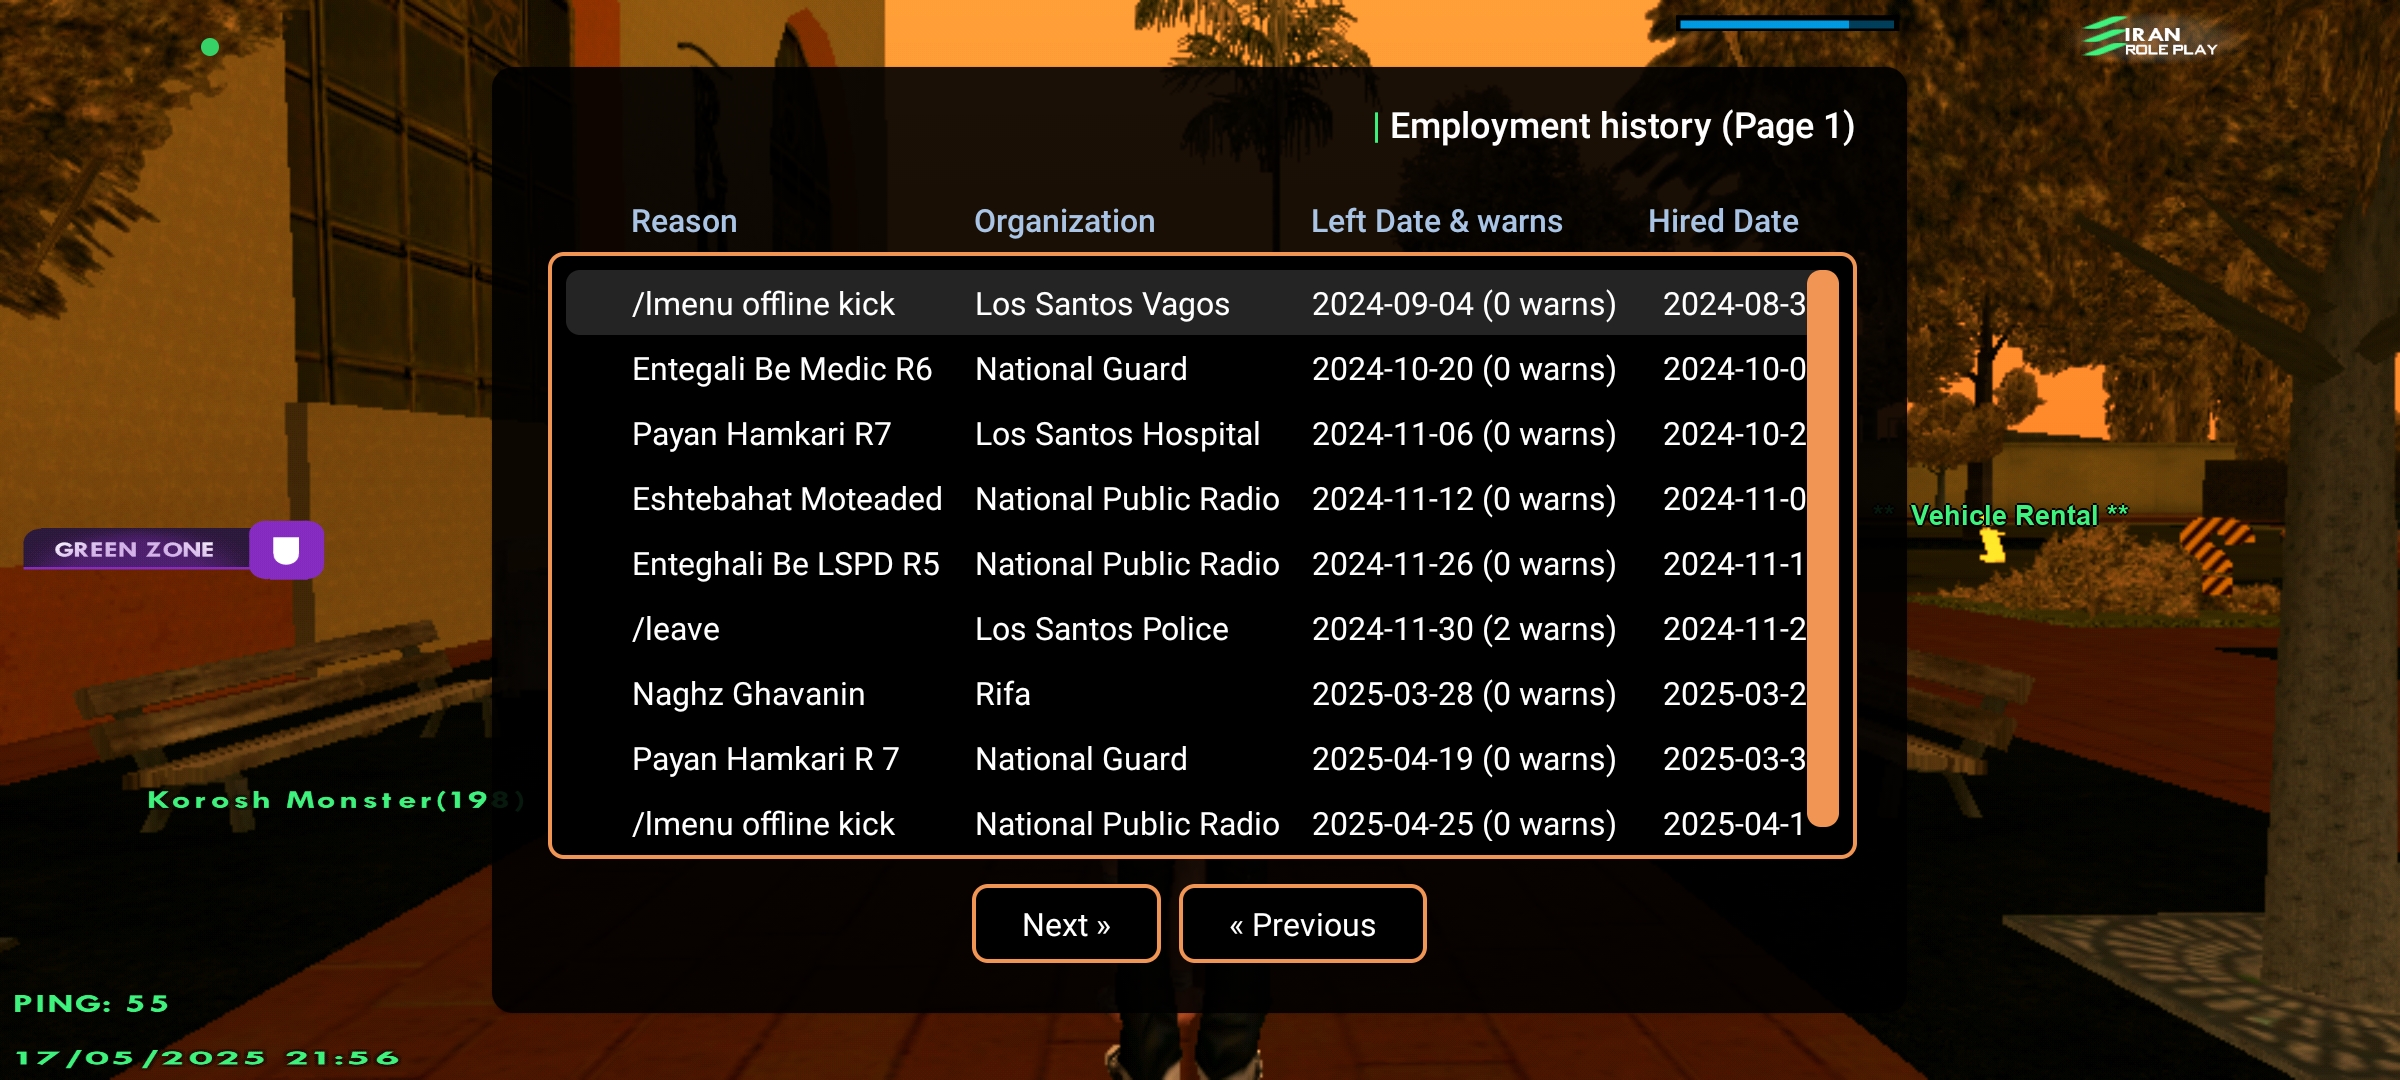Click the GREEN ZONE label
The width and height of the screenshot is (2400, 1080).
(x=134, y=549)
